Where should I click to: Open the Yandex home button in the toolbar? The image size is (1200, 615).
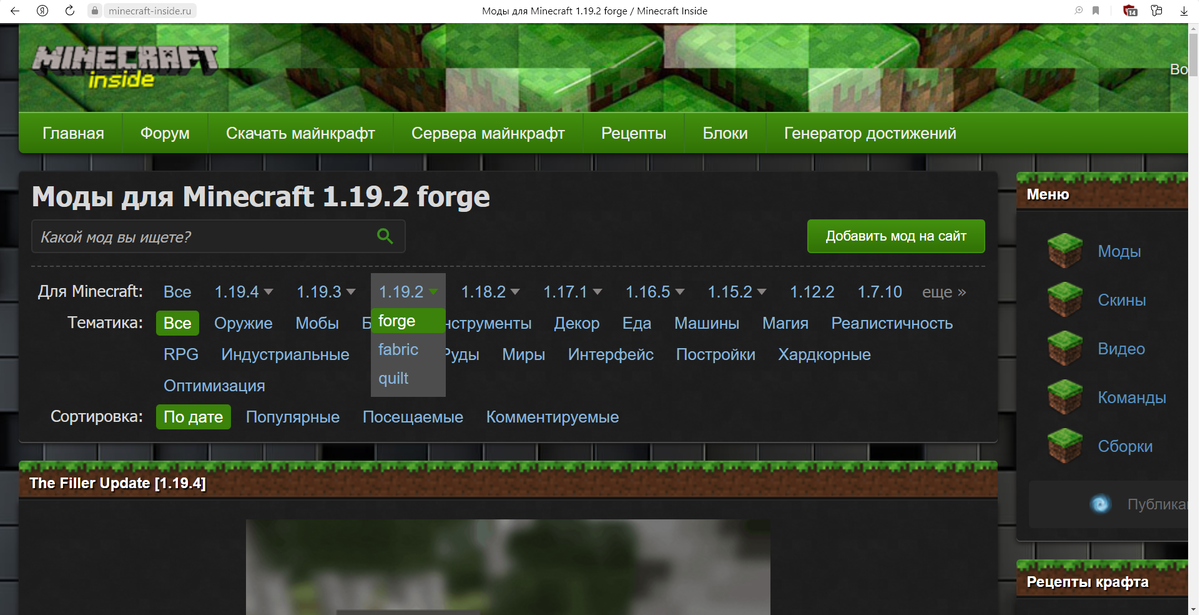pyautogui.click(x=42, y=11)
